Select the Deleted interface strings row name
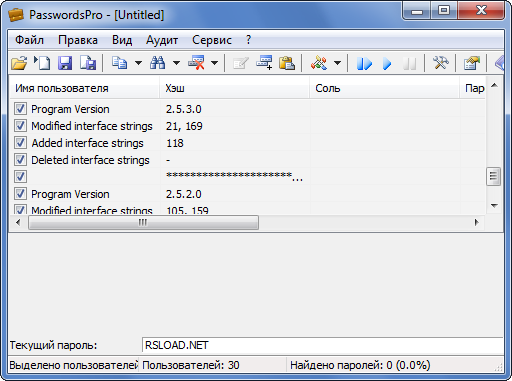 point(90,160)
